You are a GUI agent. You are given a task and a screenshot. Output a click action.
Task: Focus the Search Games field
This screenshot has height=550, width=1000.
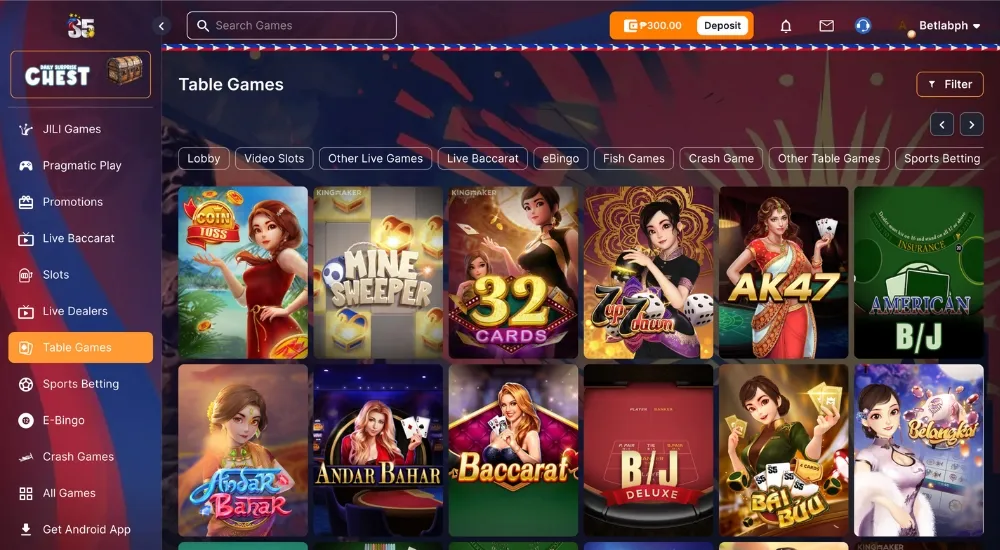291,26
